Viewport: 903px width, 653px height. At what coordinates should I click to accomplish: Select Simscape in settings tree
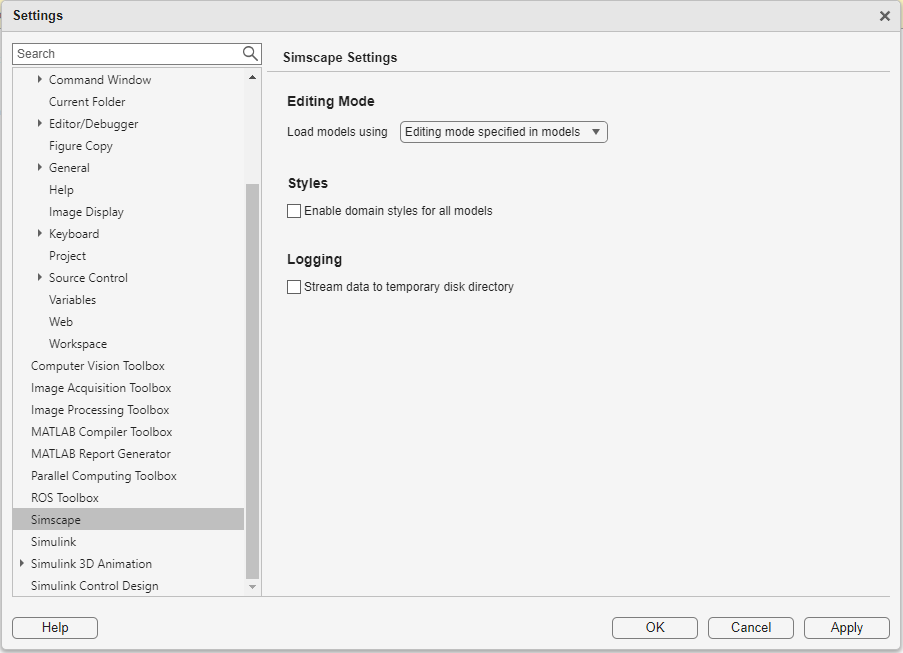tap(128, 519)
